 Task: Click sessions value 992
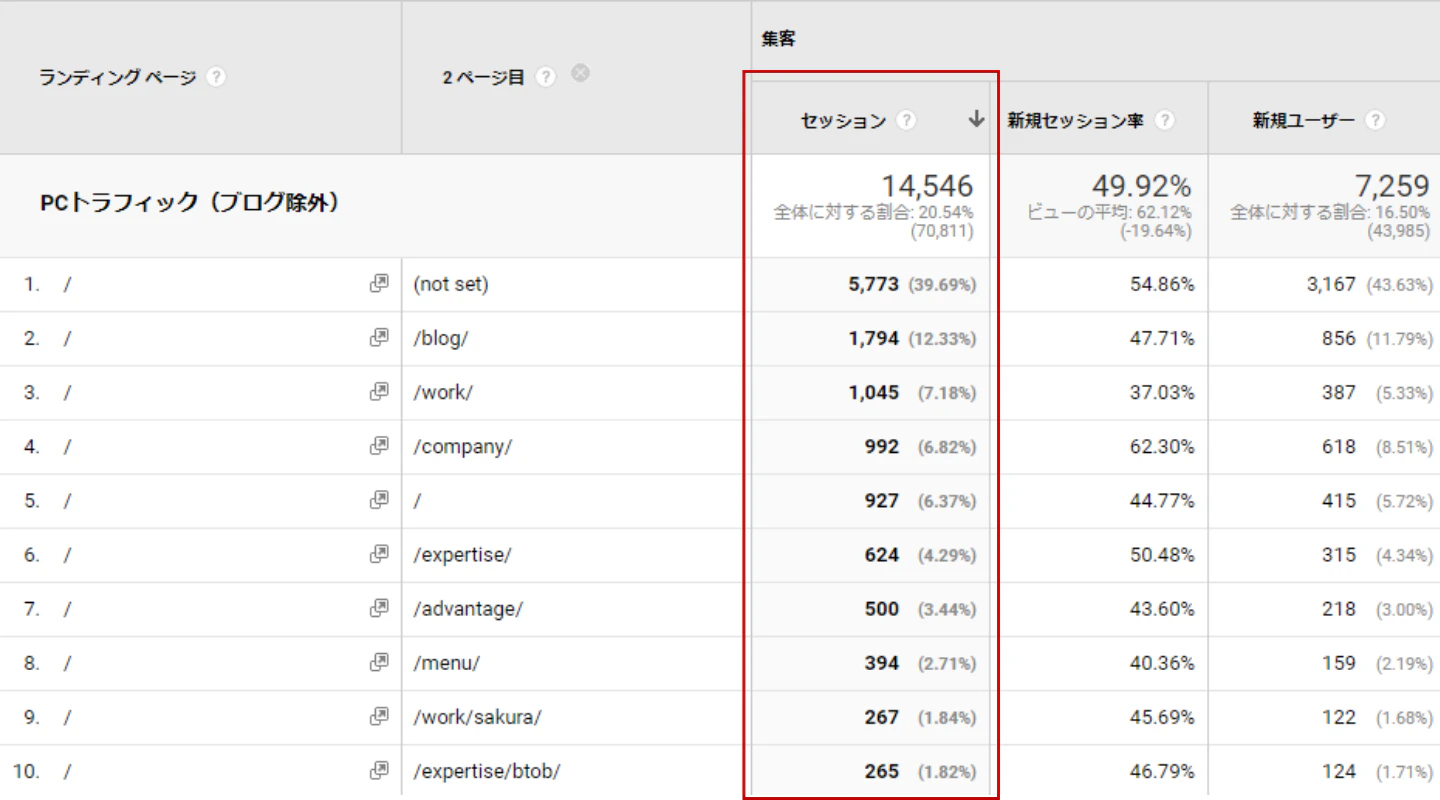pyautogui.click(x=882, y=446)
